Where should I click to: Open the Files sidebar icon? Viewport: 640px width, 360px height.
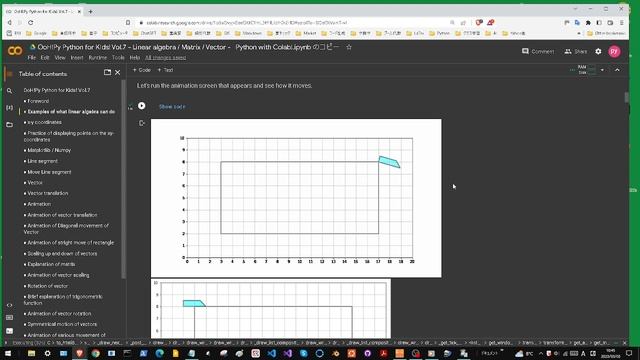tap(9, 124)
